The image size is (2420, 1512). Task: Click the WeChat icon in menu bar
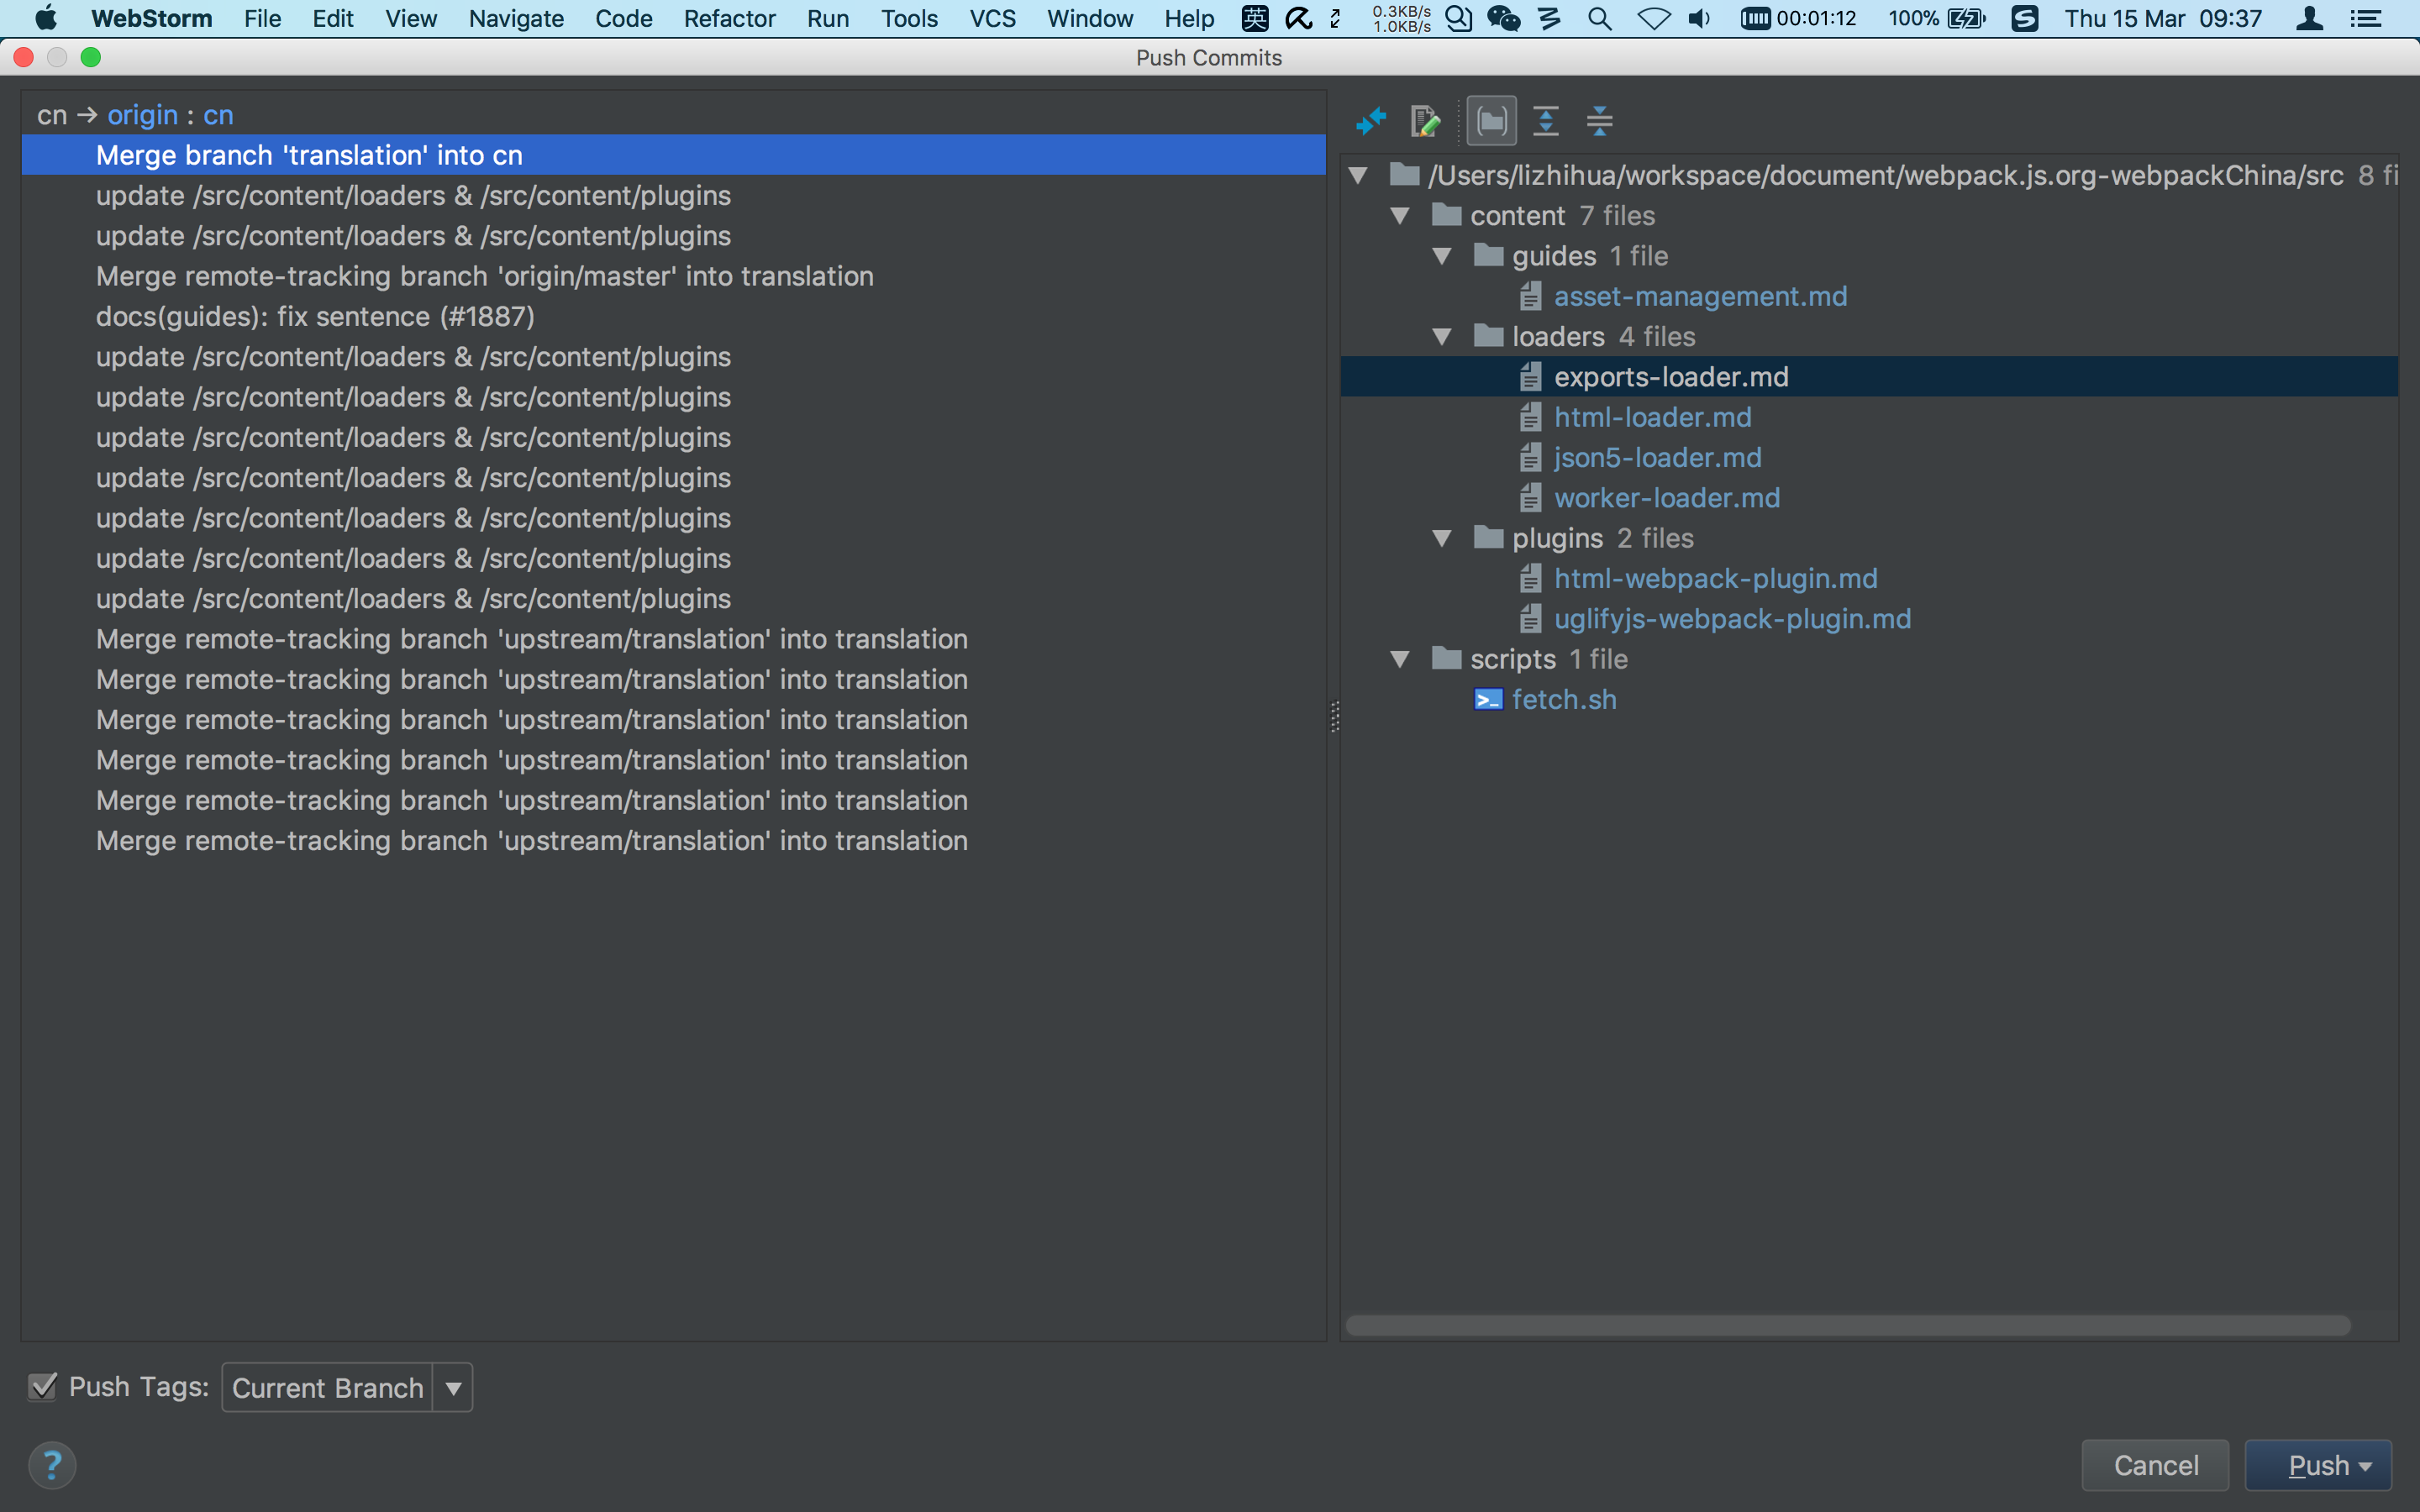[1503, 18]
